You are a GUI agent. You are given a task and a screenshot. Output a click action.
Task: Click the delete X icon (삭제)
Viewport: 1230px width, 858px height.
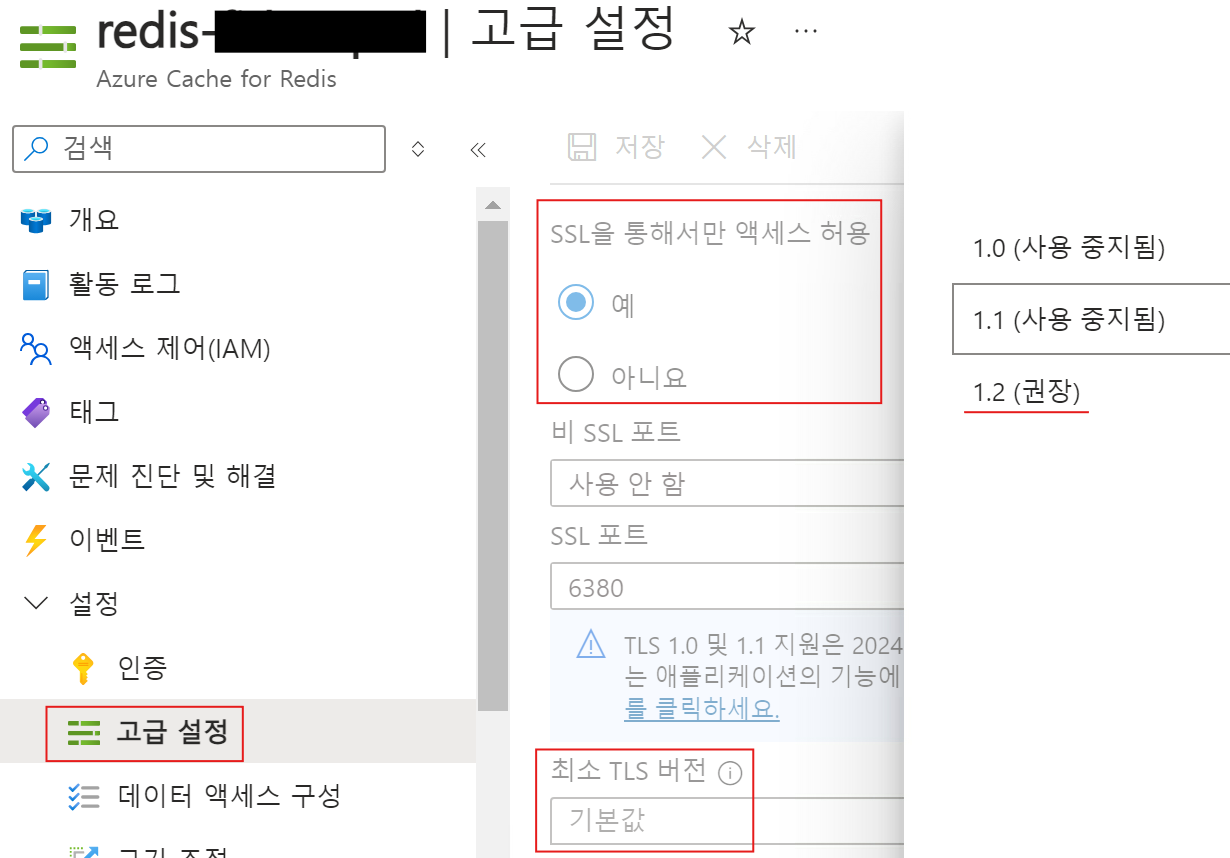[714, 147]
